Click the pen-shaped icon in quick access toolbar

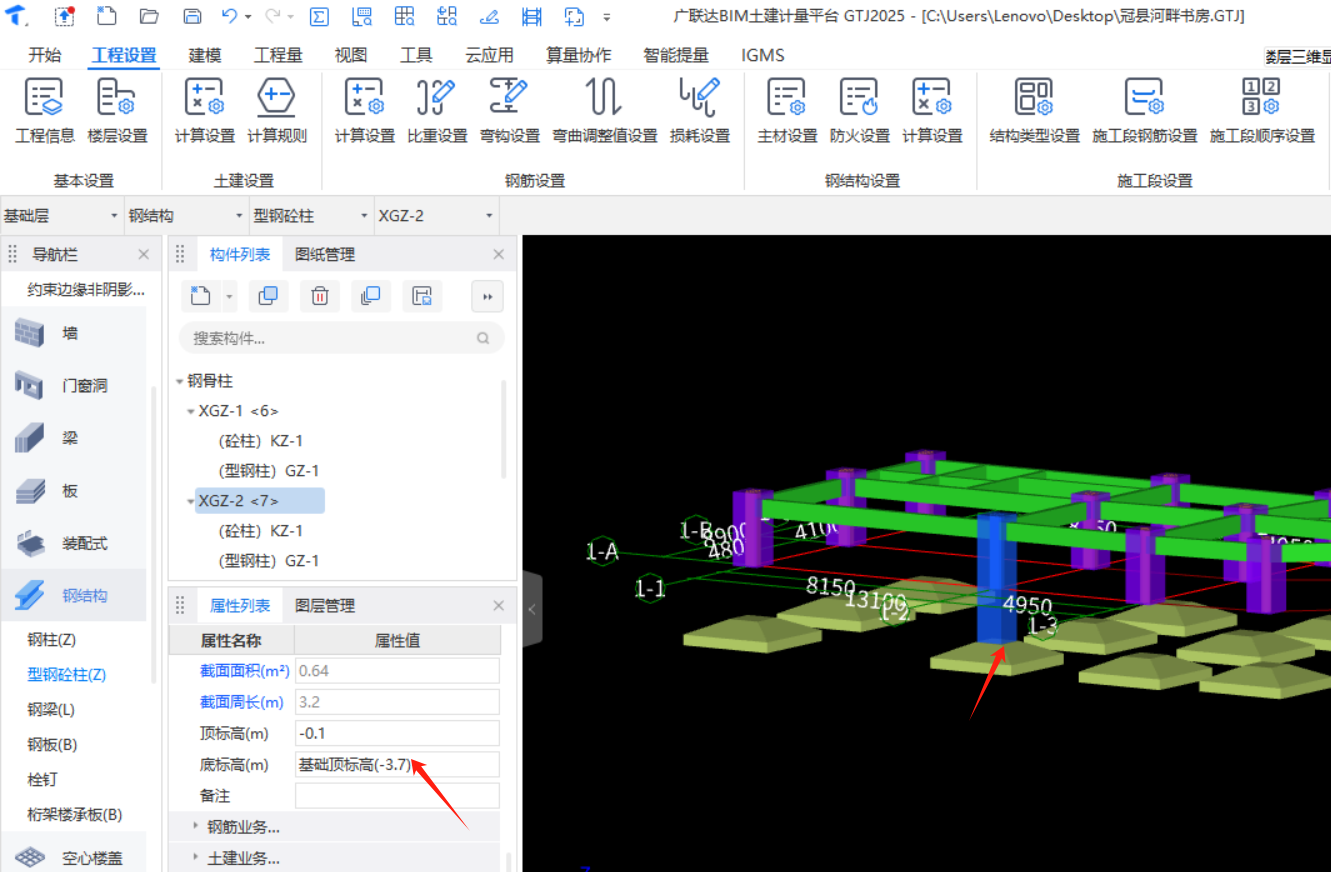tap(489, 16)
